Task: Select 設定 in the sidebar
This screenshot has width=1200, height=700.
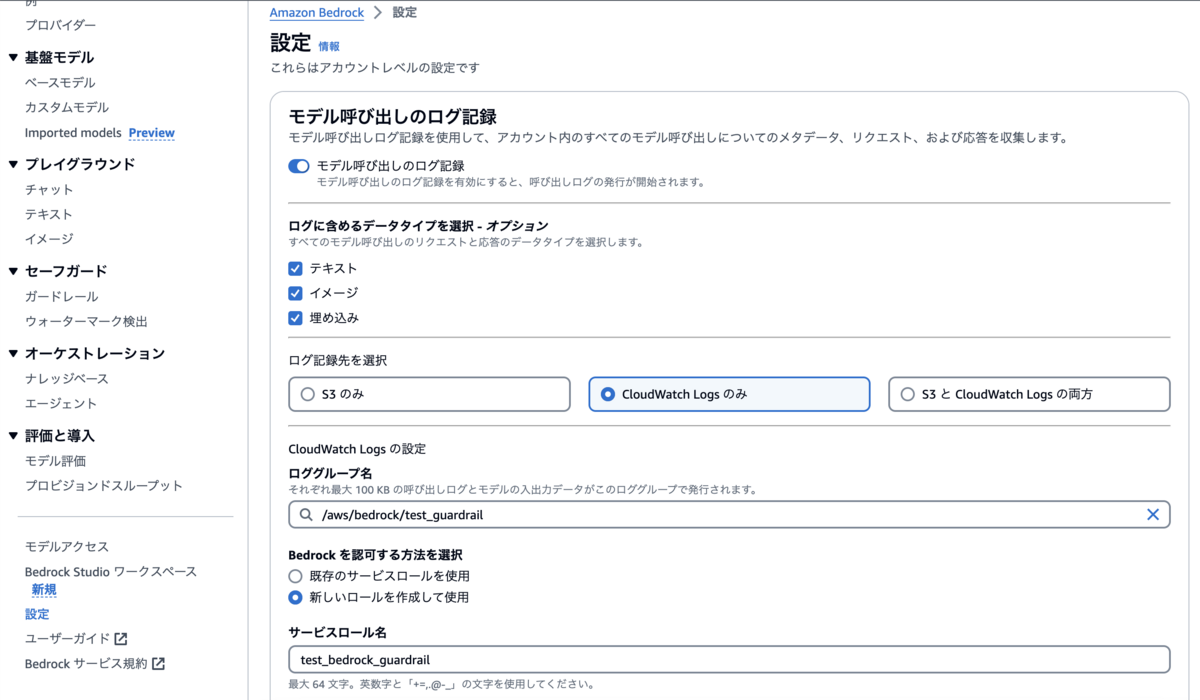Action: tap(37, 614)
